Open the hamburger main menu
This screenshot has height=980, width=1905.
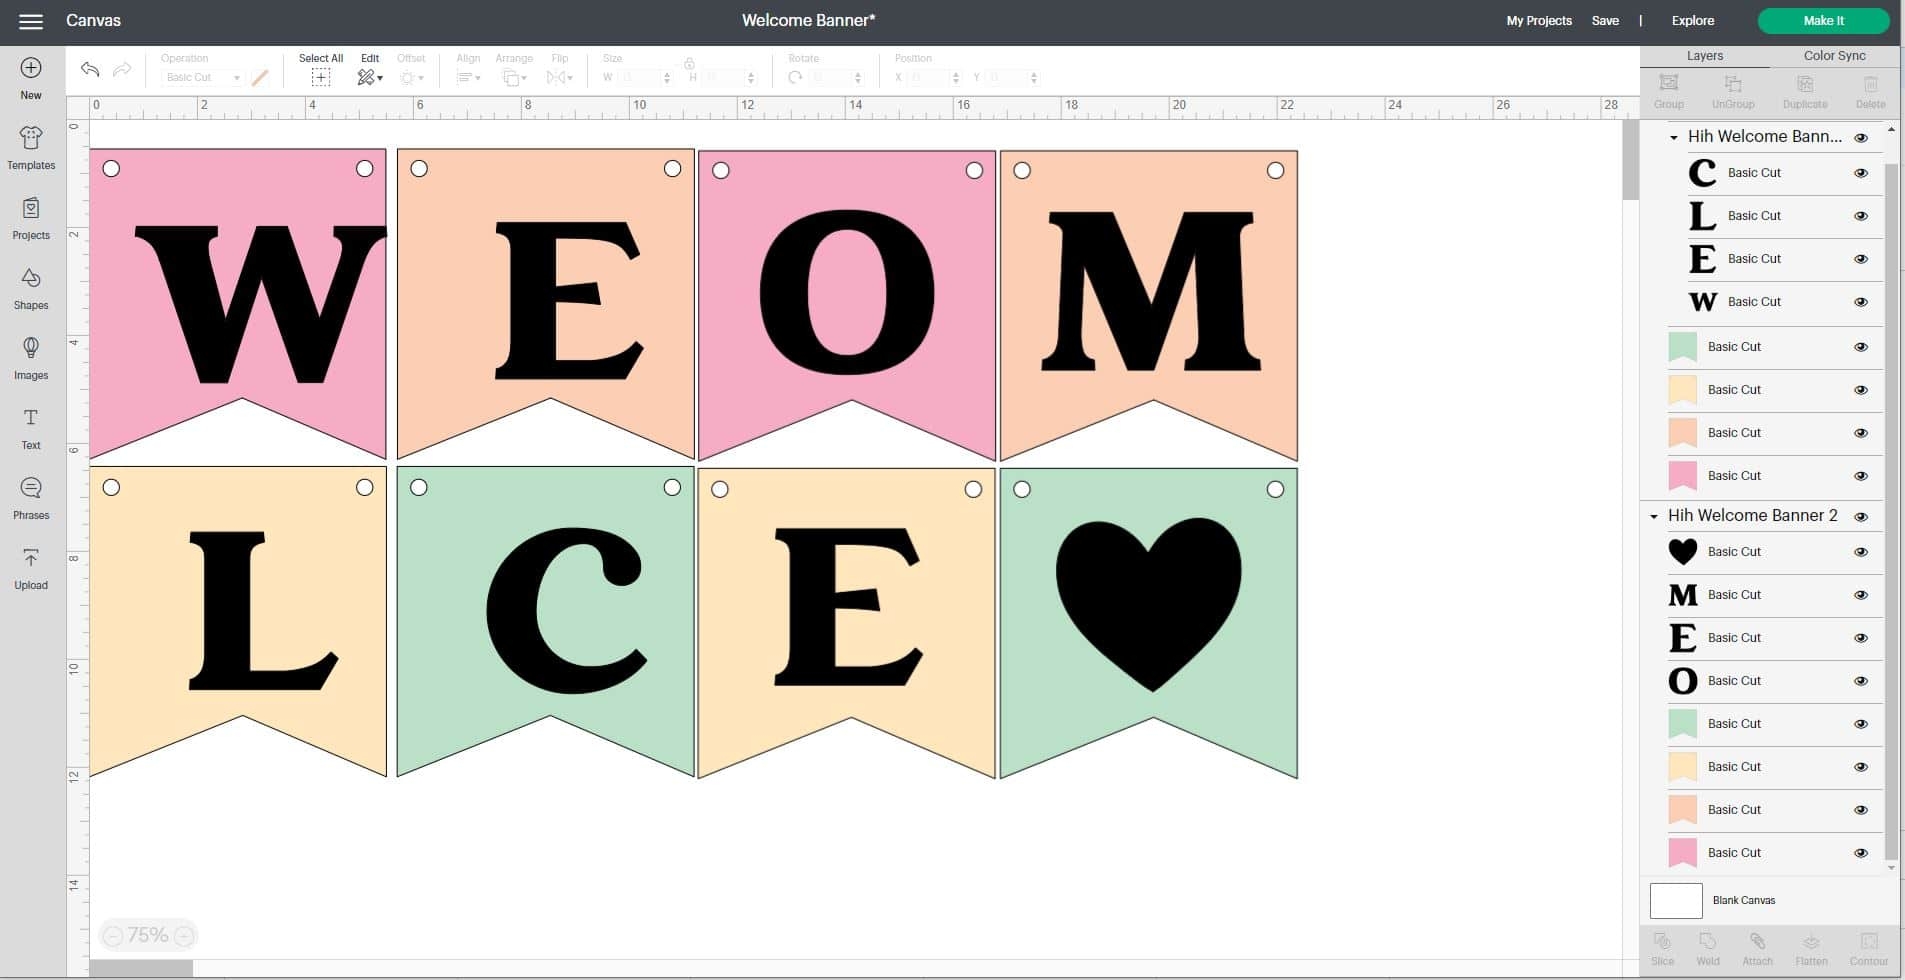(x=31, y=21)
